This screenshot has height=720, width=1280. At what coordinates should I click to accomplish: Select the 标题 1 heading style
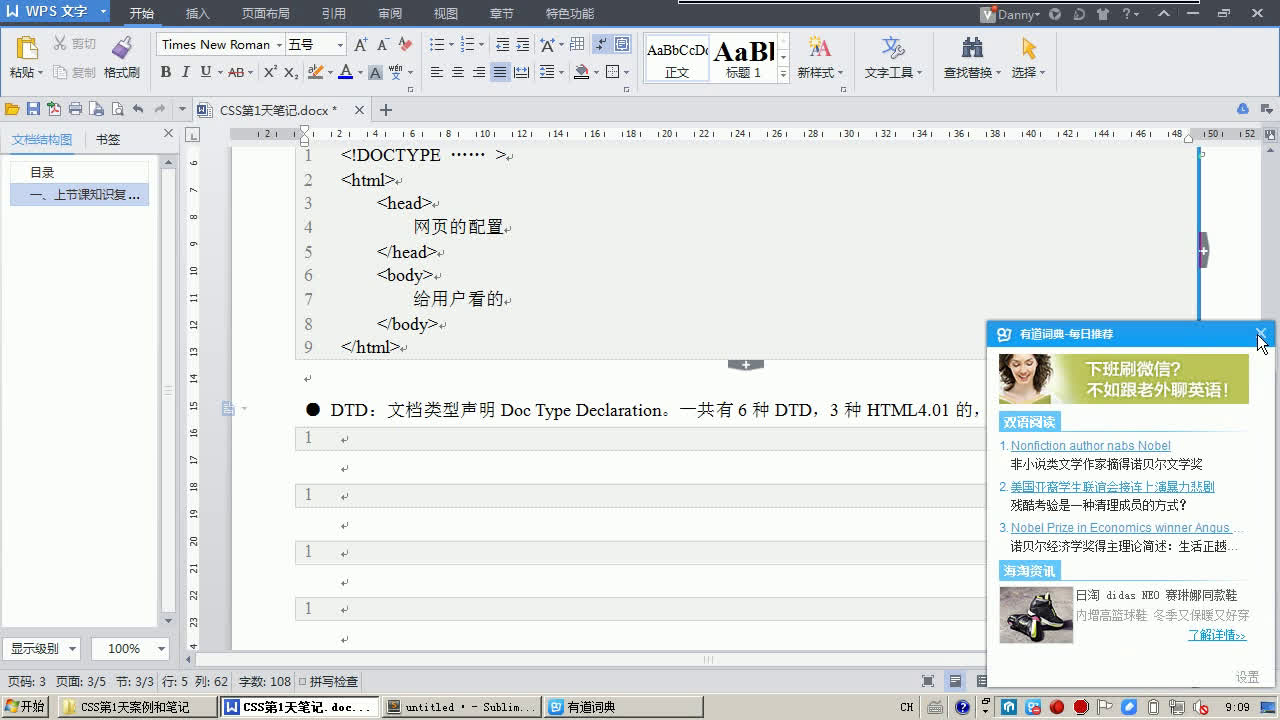point(744,58)
